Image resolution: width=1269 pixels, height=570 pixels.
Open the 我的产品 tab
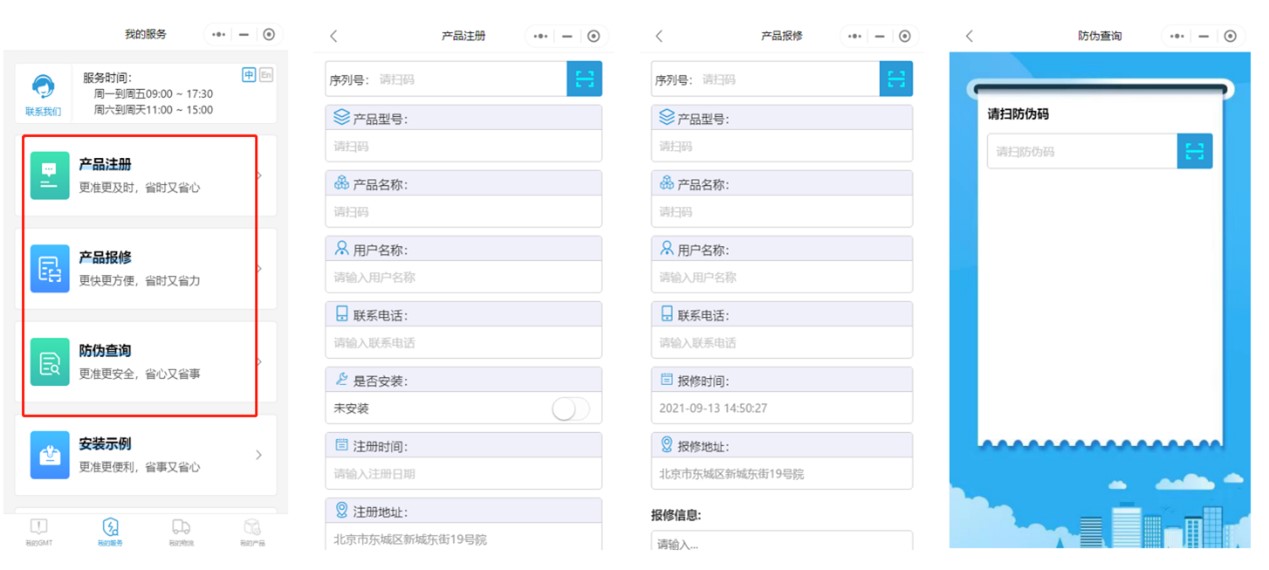pyautogui.click(x=252, y=530)
